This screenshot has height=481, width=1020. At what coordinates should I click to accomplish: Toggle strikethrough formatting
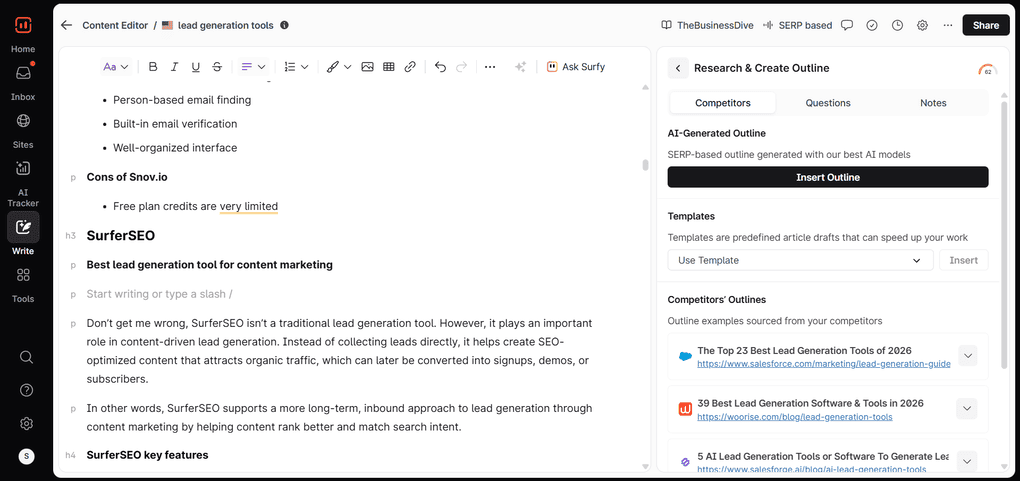(217, 66)
